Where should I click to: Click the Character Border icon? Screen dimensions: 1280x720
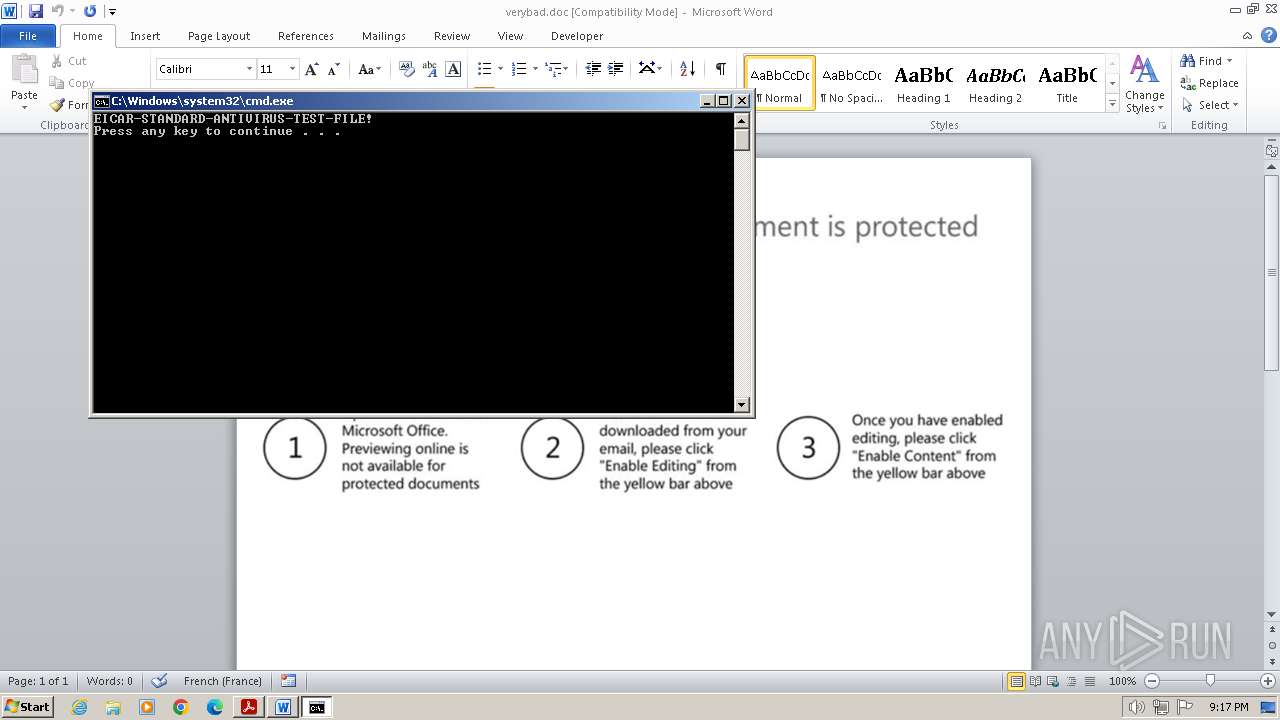(x=453, y=69)
